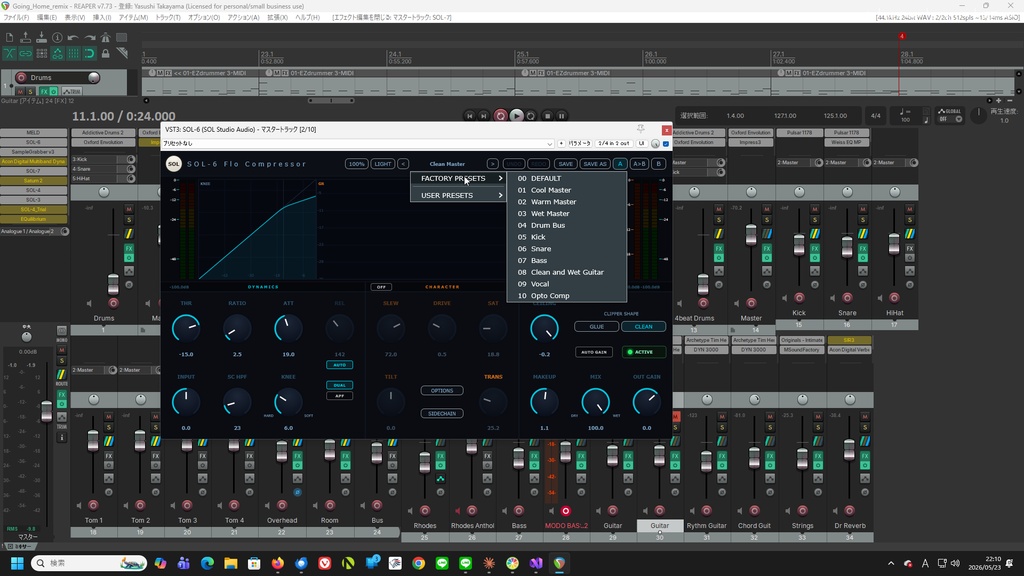Toggle the clipper ACTIVE switch
This screenshot has height=576, width=1024.
point(644,352)
